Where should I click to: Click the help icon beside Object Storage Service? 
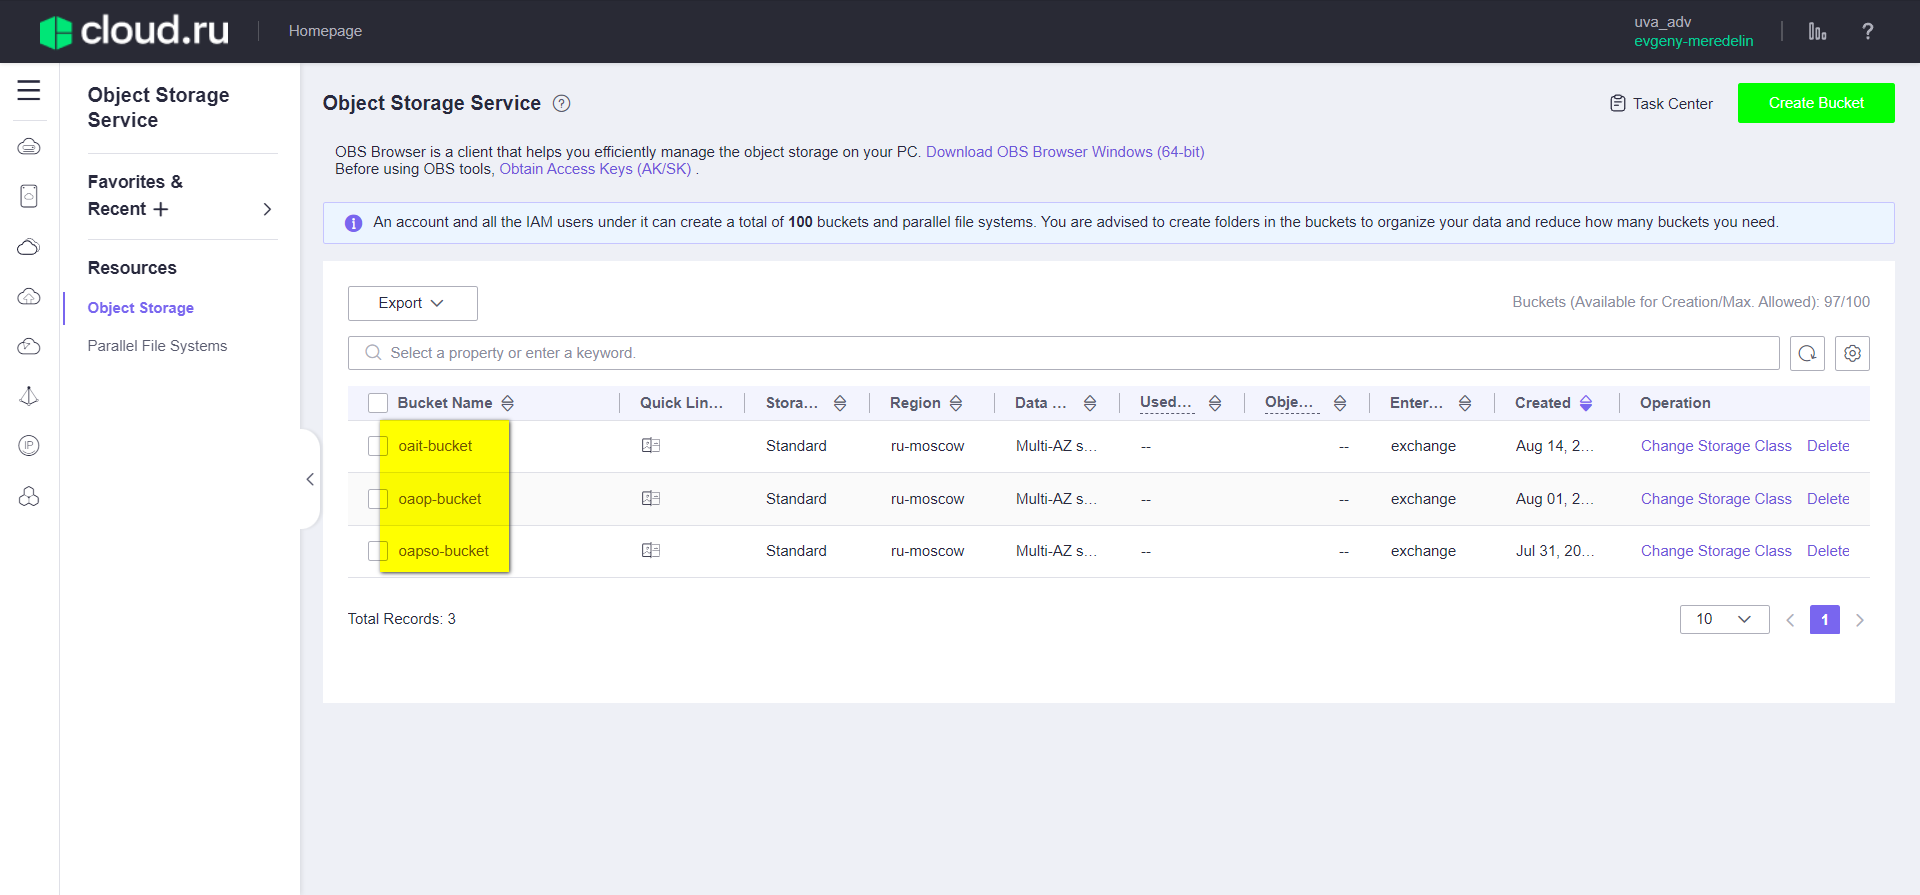coord(562,104)
